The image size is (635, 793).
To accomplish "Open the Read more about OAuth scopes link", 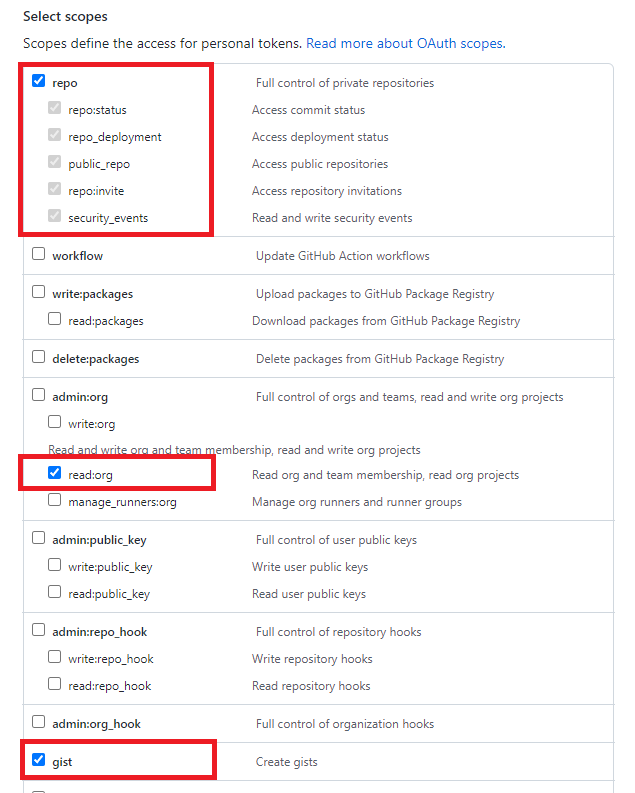I will tap(405, 43).
